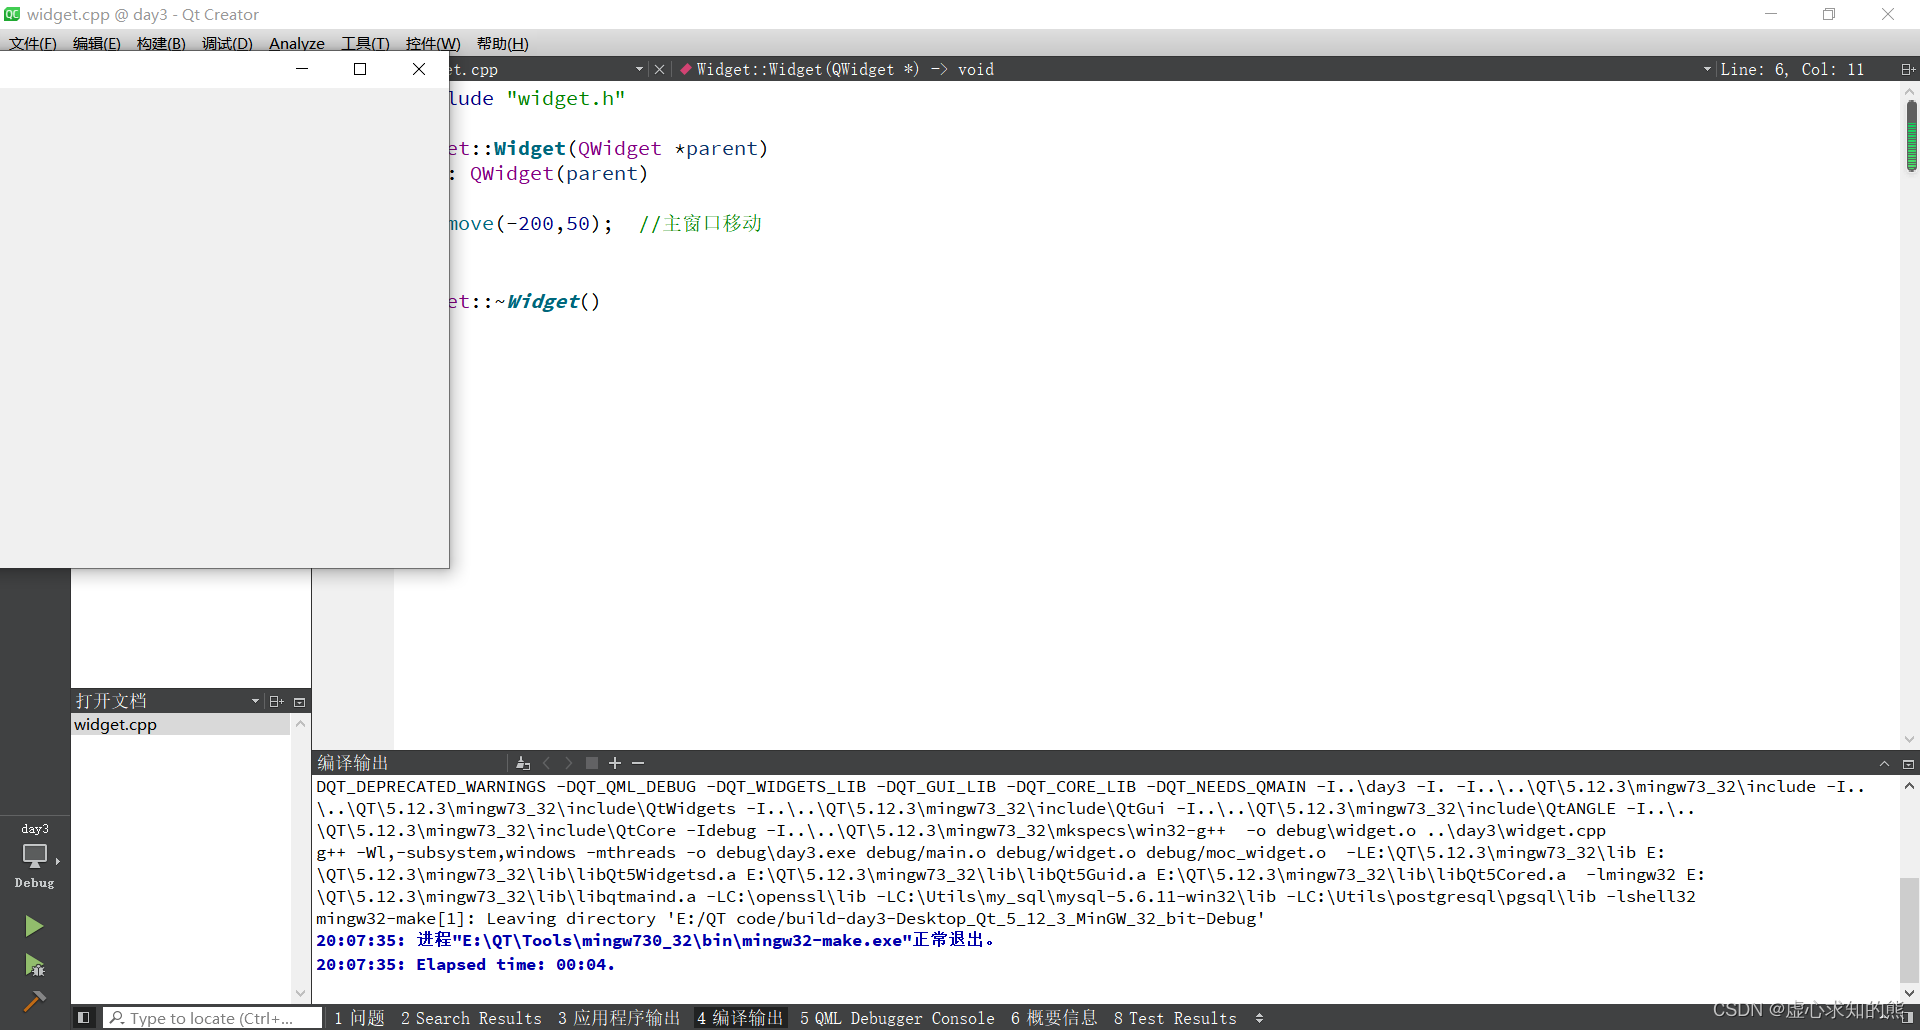Click editor vertical scrollbar thumb
Screen dimensions: 1920x1030
click(x=1911, y=136)
